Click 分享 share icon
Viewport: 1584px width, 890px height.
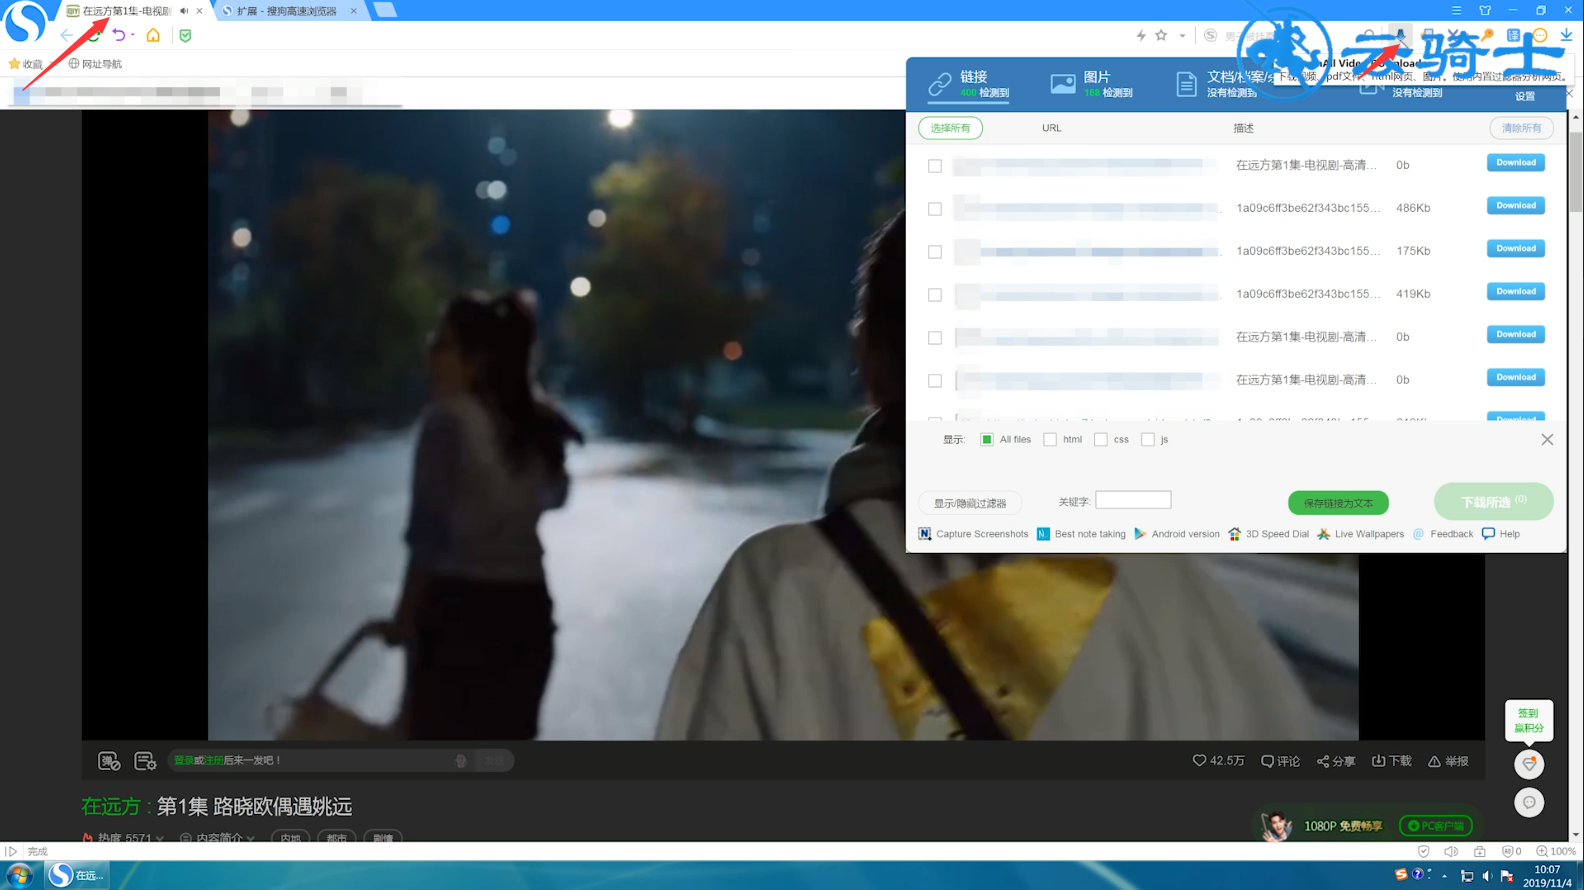pyautogui.click(x=1336, y=761)
